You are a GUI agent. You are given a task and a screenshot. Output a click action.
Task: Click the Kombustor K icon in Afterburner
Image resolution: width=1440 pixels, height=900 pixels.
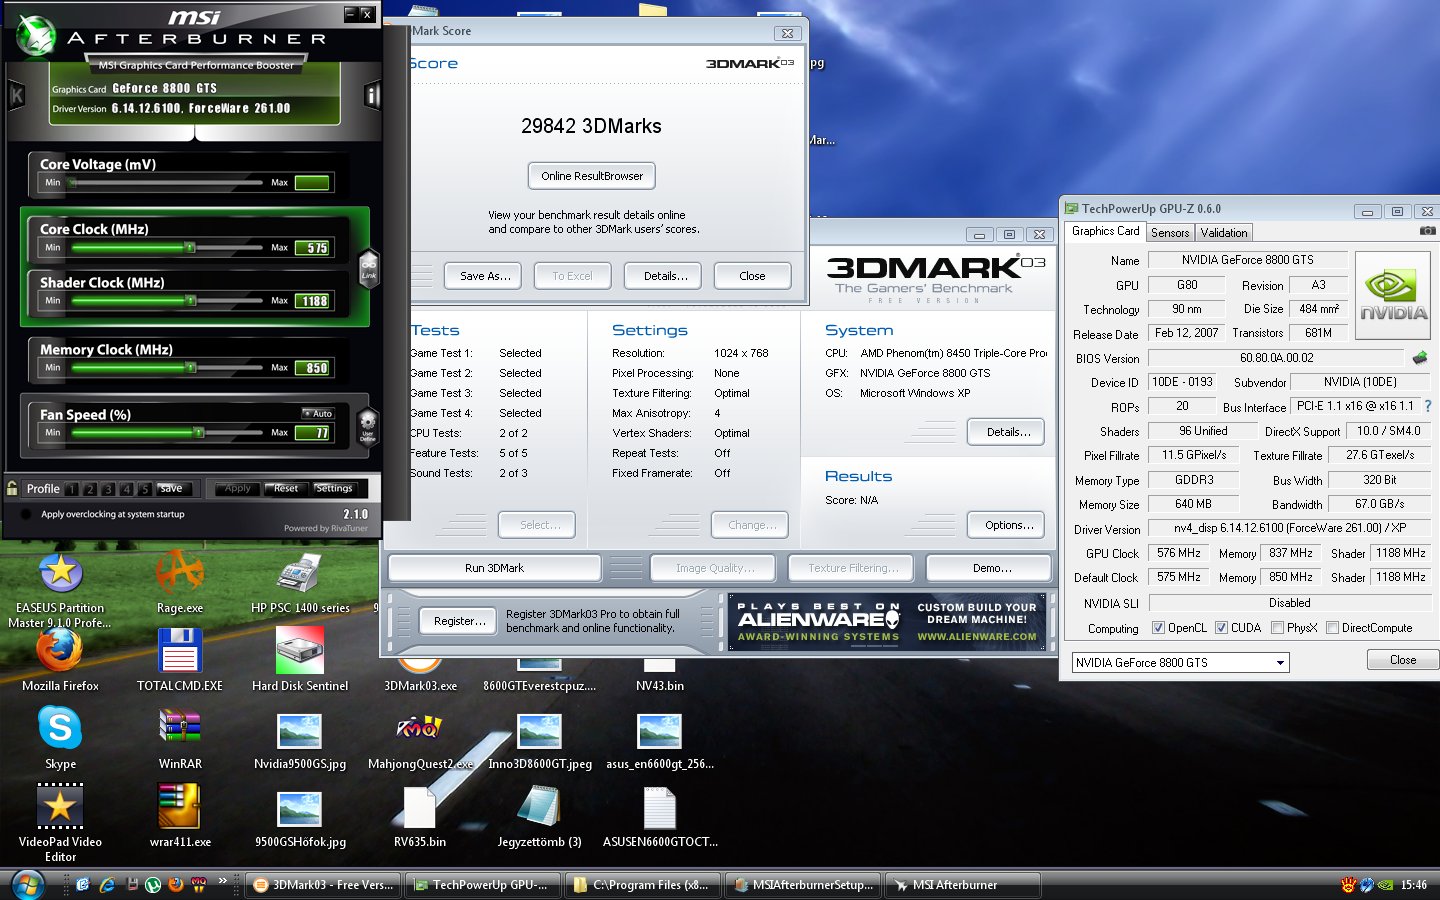pyautogui.click(x=16, y=96)
